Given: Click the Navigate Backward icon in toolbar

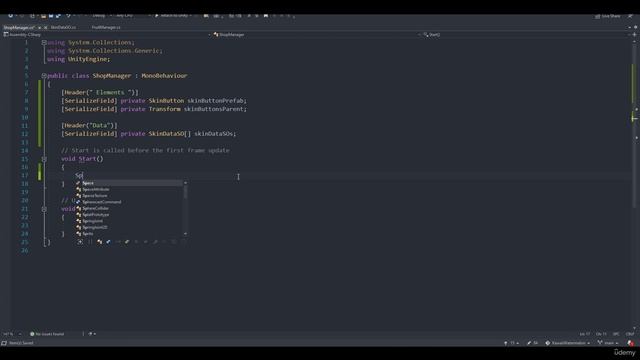Looking at the screenshot, I should [x=11, y=16].
